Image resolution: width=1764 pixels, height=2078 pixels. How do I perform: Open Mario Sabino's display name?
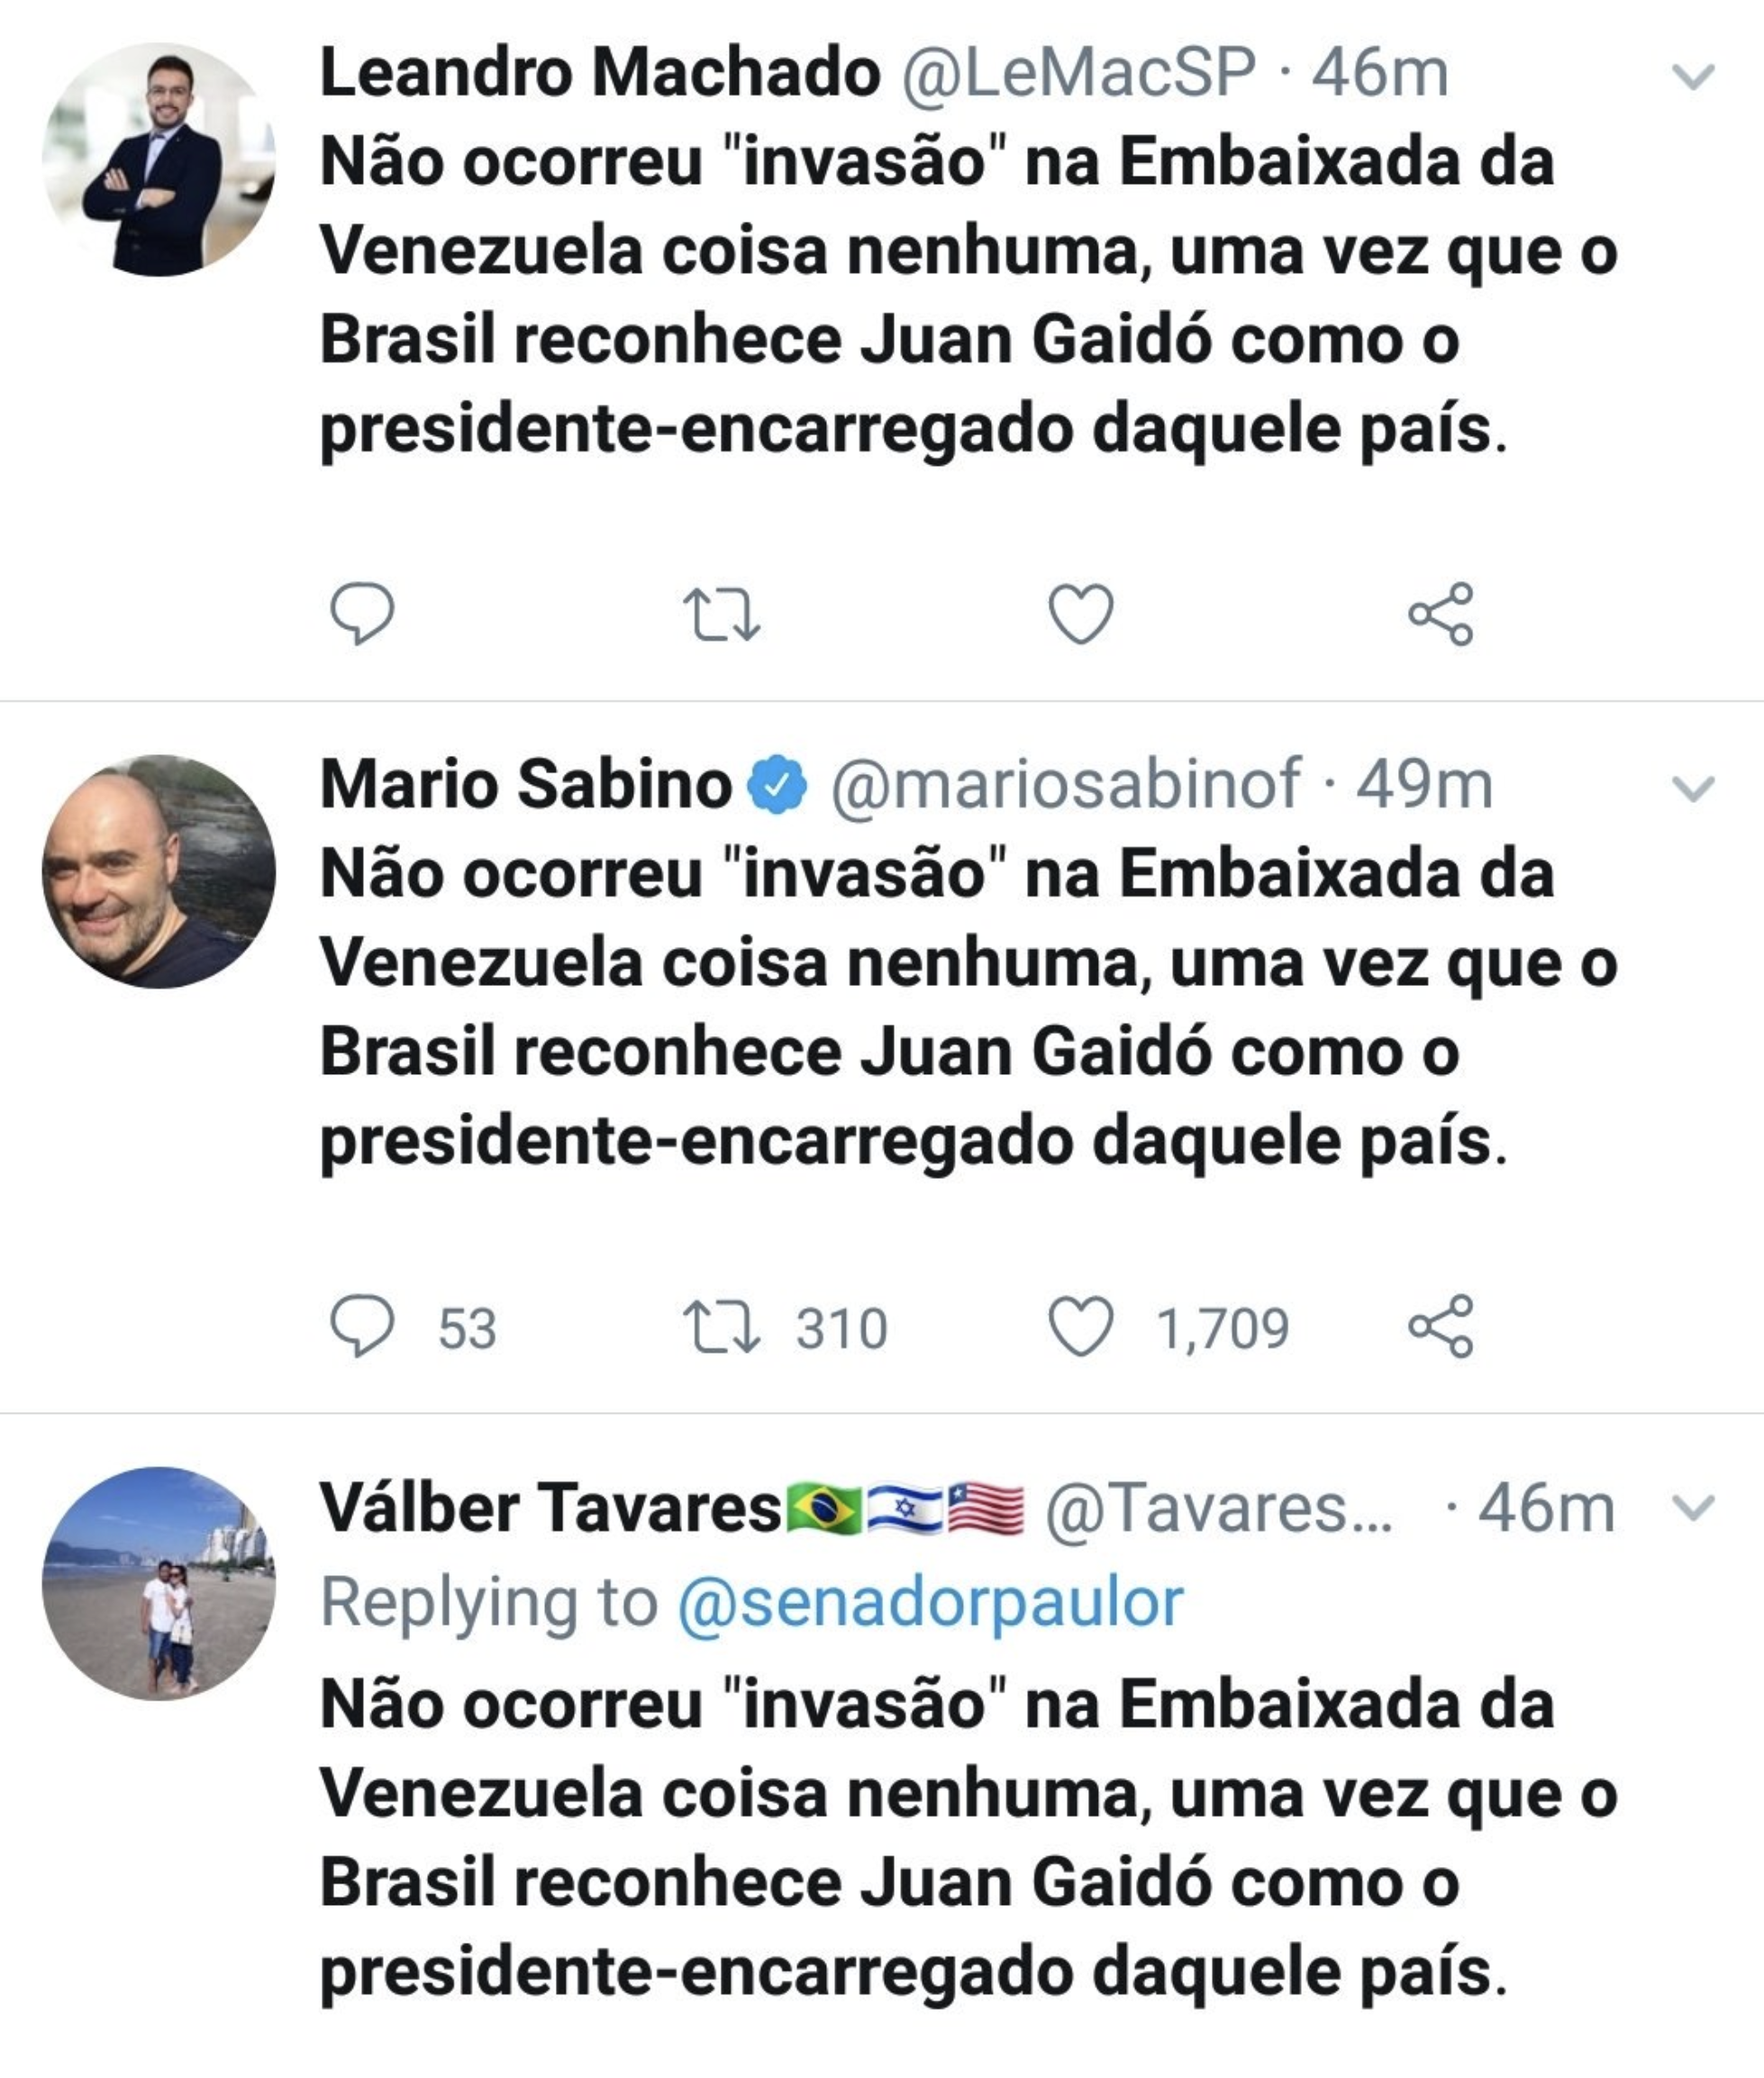[526, 784]
